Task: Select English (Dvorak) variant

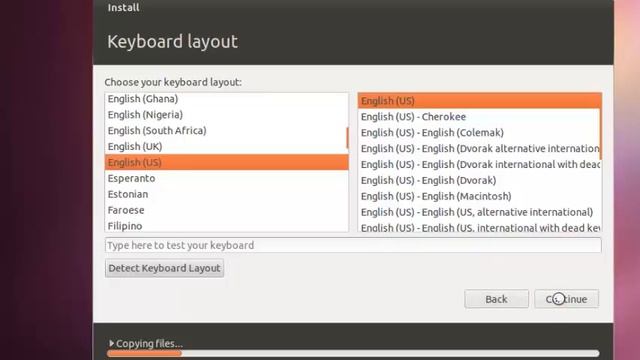Action: coord(479,180)
